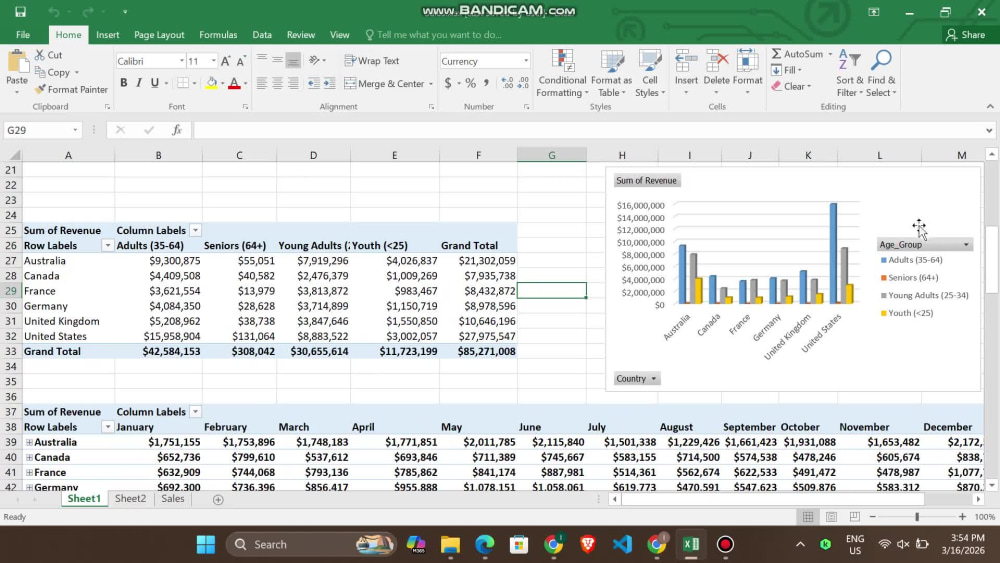Screen dimensions: 1000x563
Task: Switch to the Page Layout tab
Action: coord(159,34)
